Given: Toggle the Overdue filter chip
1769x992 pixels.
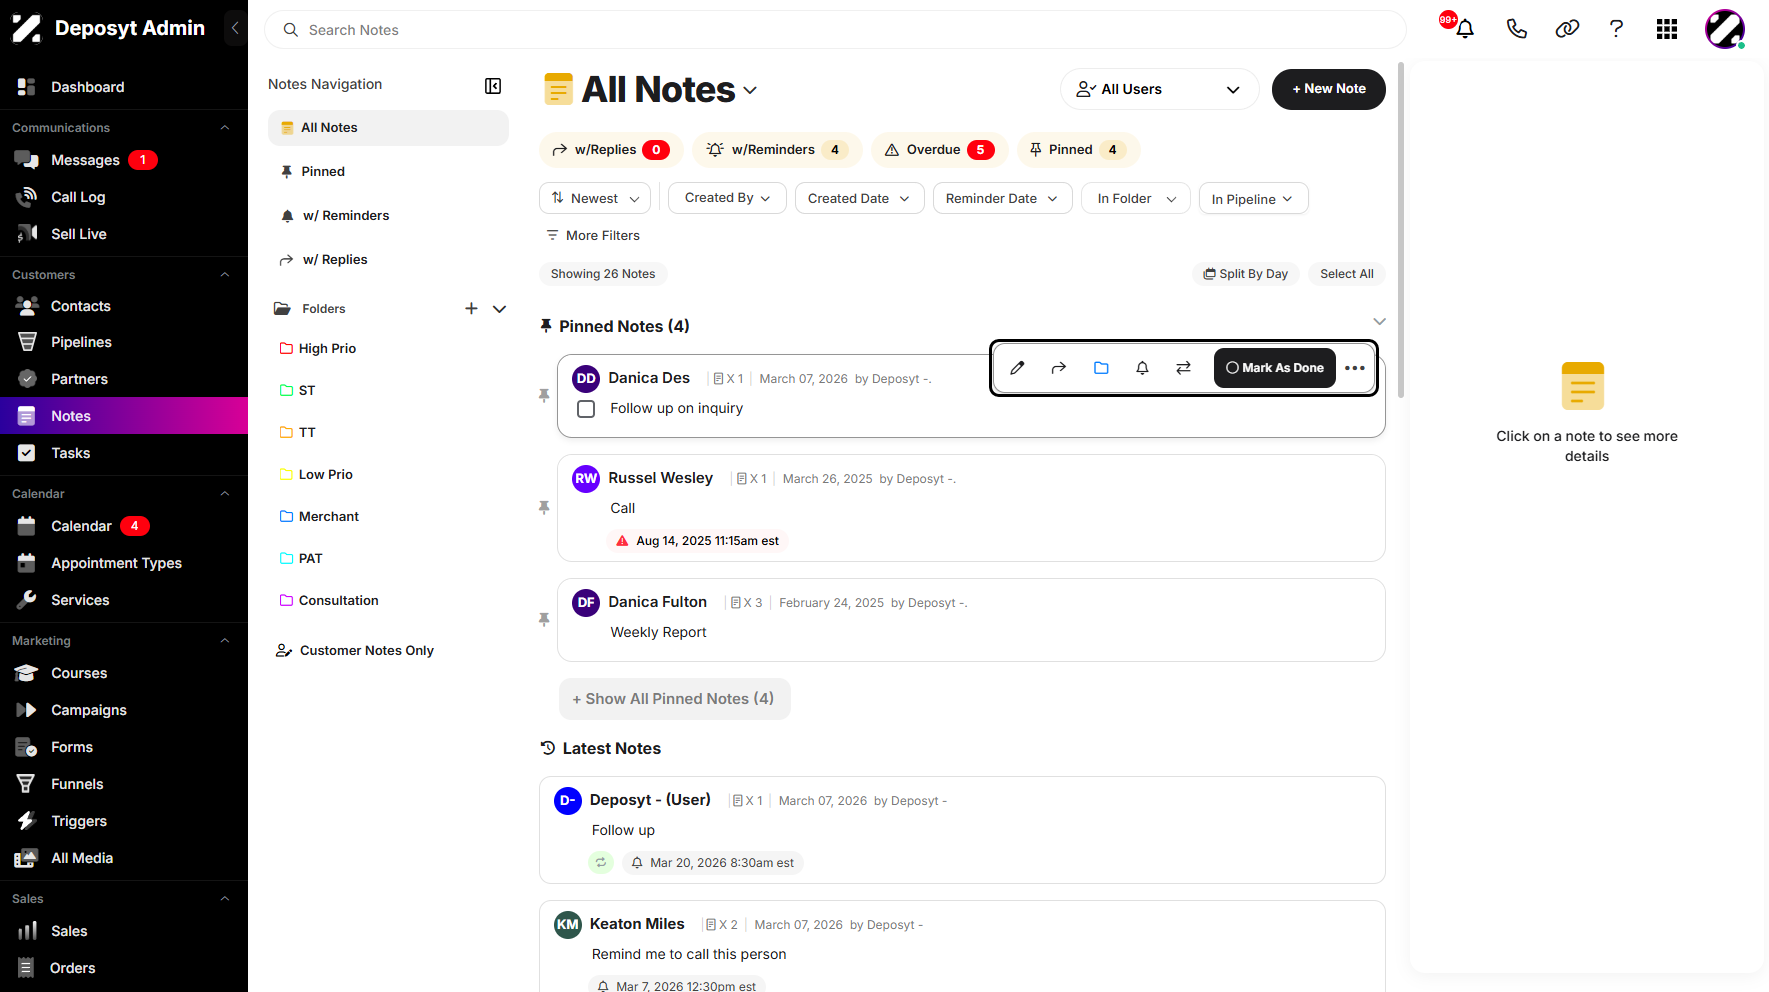Looking at the screenshot, I should coord(939,150).
